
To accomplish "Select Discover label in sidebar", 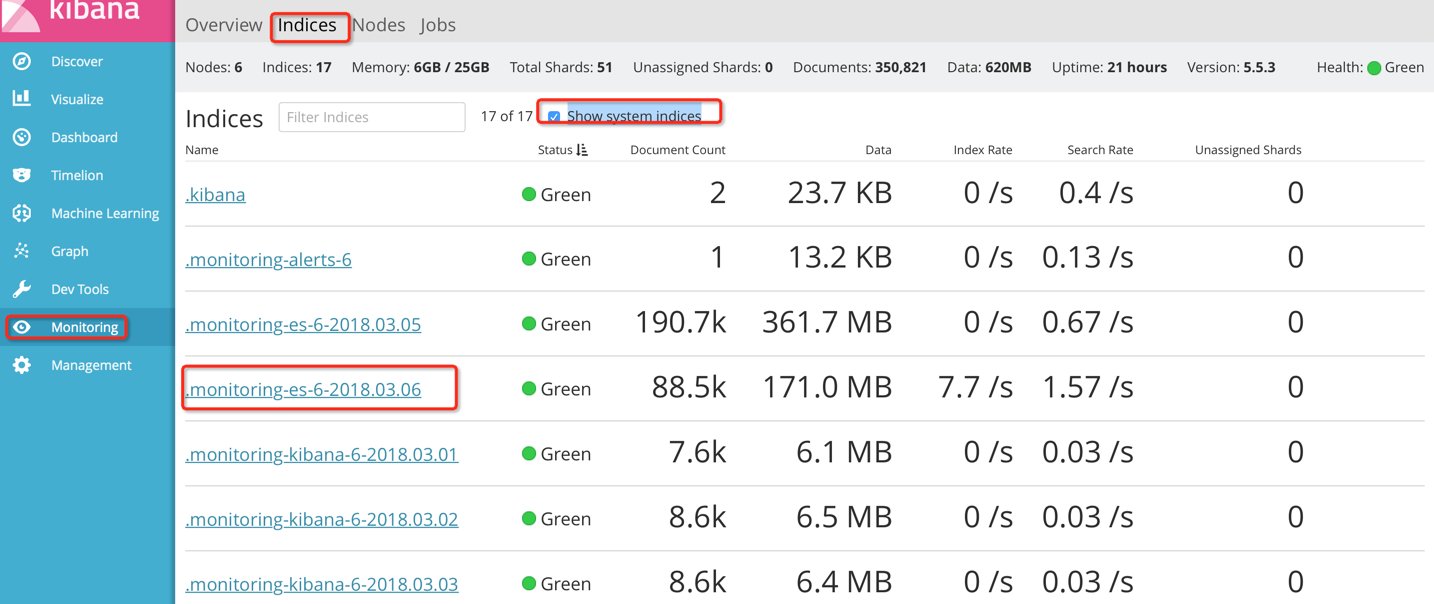I will [x=77, y=61].
